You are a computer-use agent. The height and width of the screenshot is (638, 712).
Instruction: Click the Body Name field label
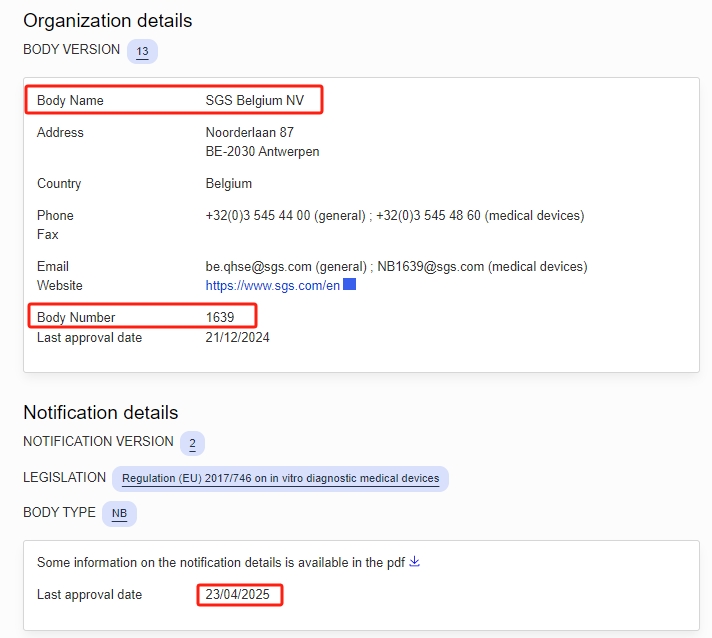[70, 100]
